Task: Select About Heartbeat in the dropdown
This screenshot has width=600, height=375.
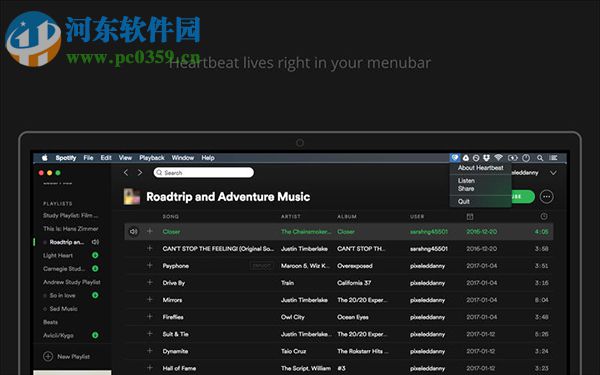Action: click(481, 168)
